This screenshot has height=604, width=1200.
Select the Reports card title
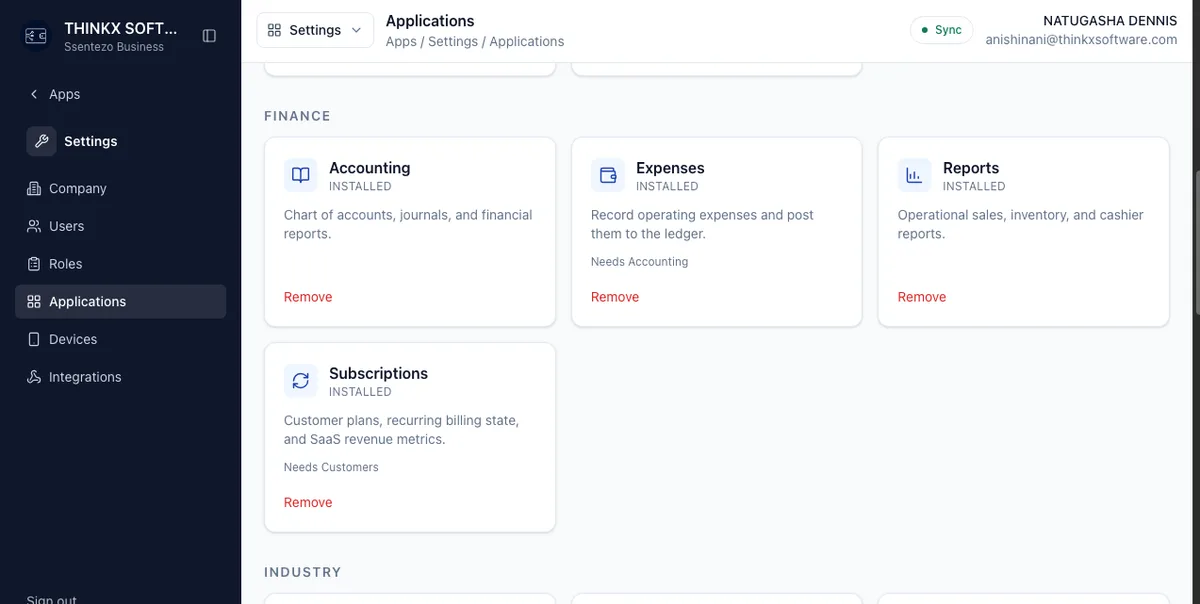coord(971,168)
